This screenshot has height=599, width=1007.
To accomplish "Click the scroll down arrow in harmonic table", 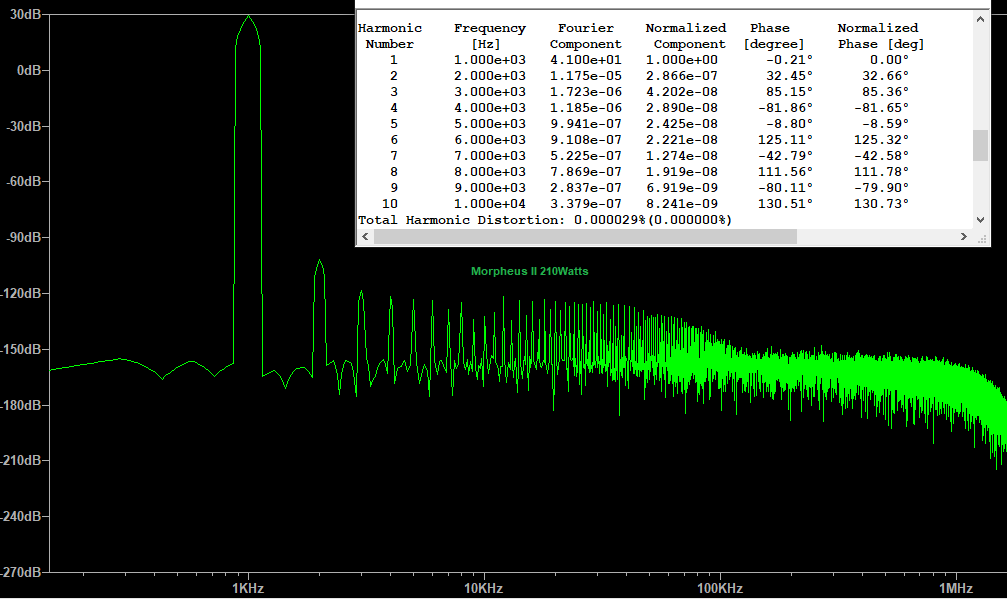I will (x=980, y=220).
